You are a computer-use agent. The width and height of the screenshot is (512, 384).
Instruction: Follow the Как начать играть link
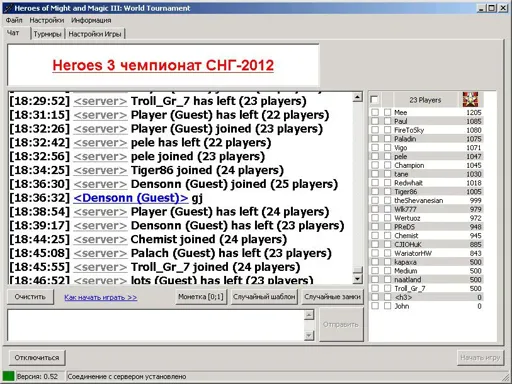click(101, 297)
